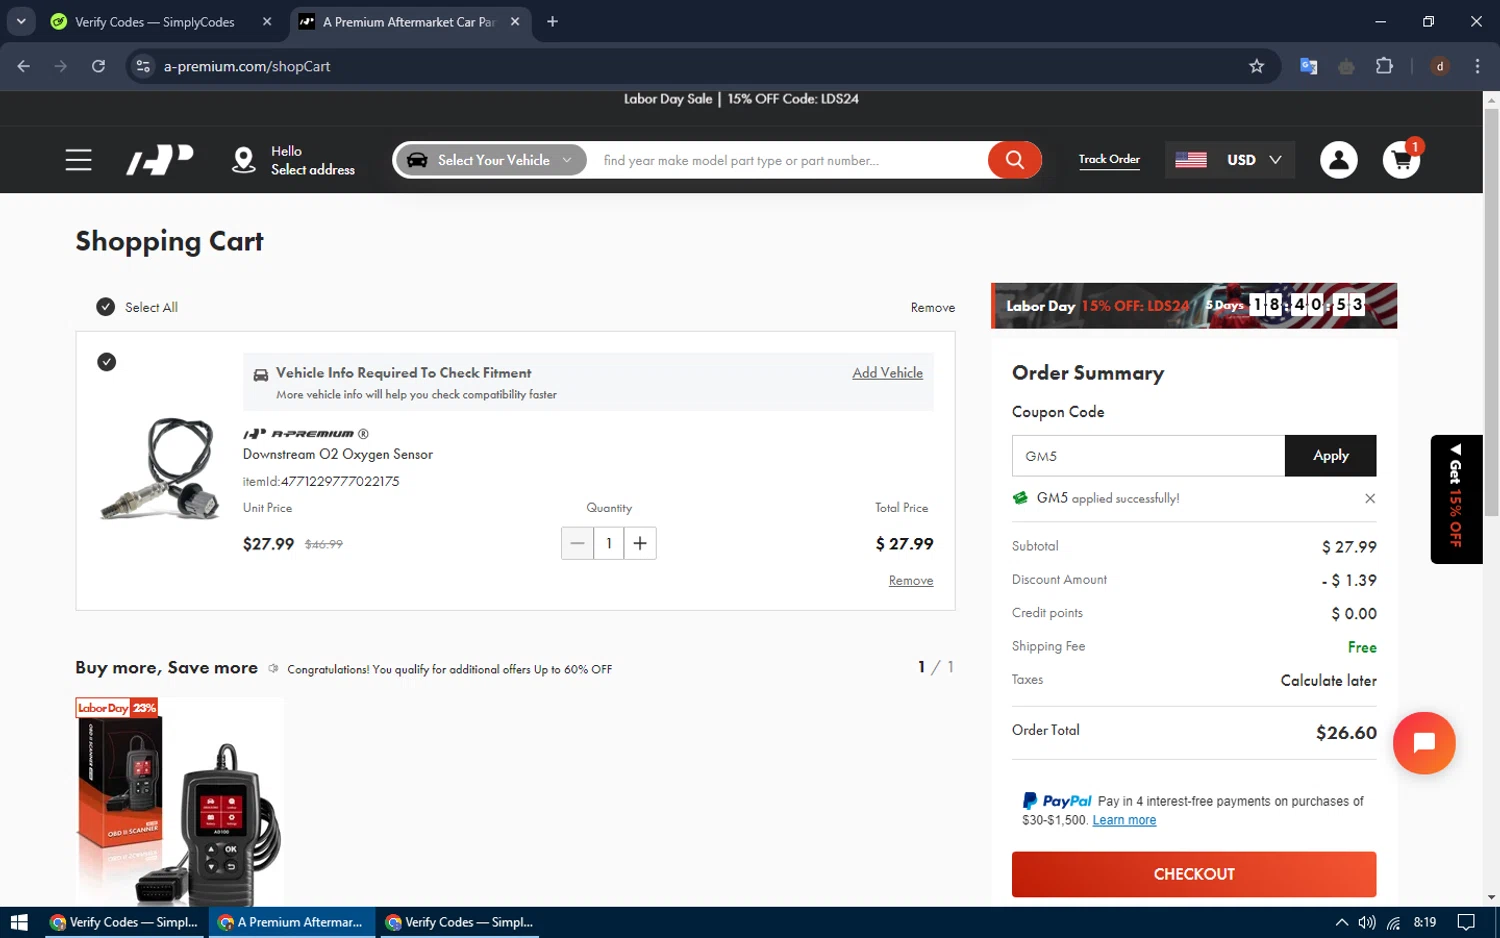Screen dimensions: 1500x938
Task: Click the Labor Day Sale top banner
Action: 741,99
